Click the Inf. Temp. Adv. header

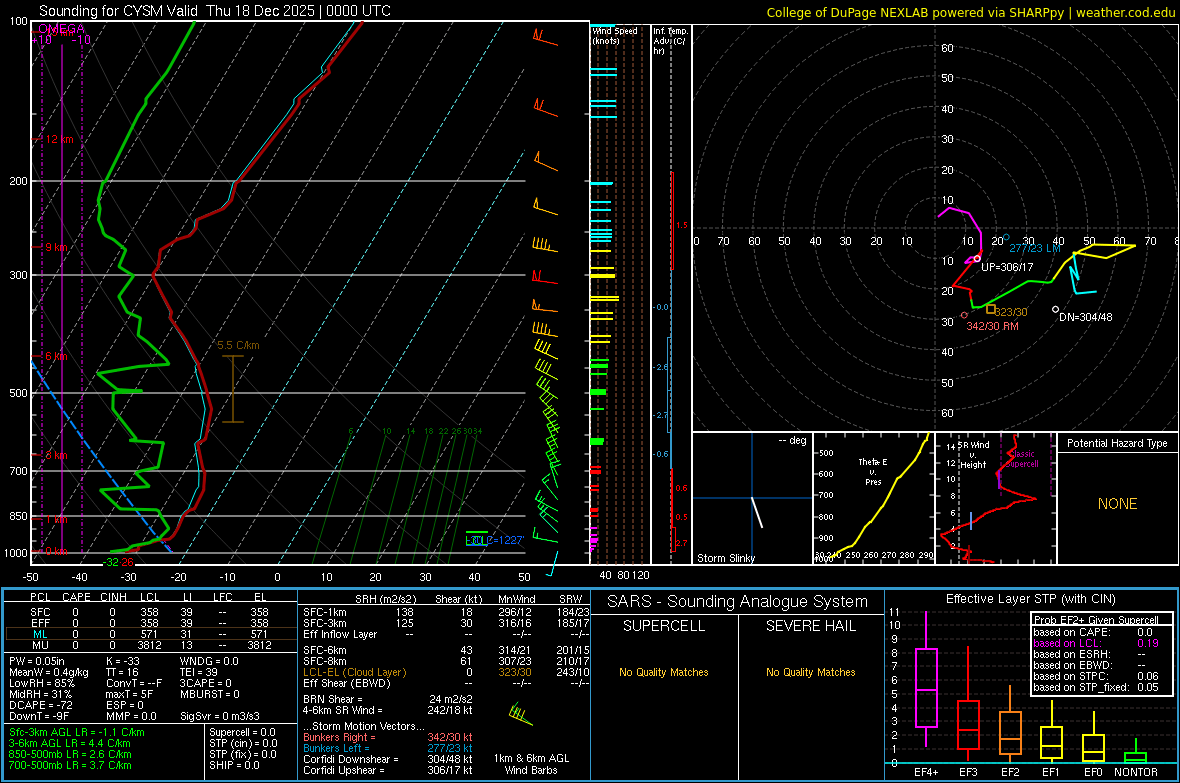point(670,41)
